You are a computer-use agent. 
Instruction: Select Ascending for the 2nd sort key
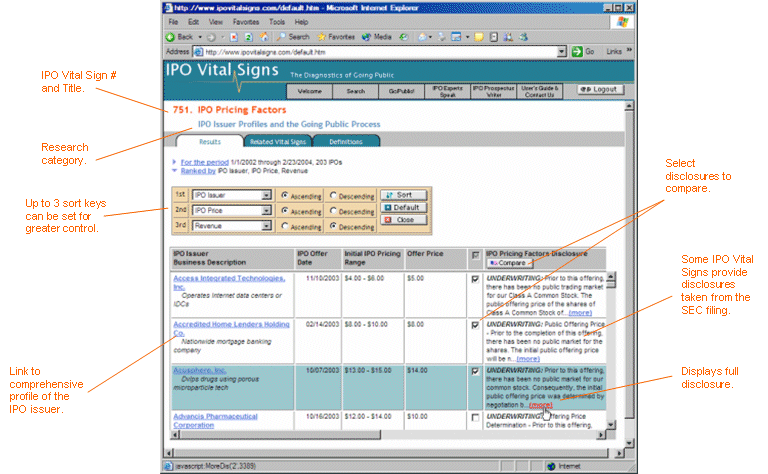coord(285,211)
